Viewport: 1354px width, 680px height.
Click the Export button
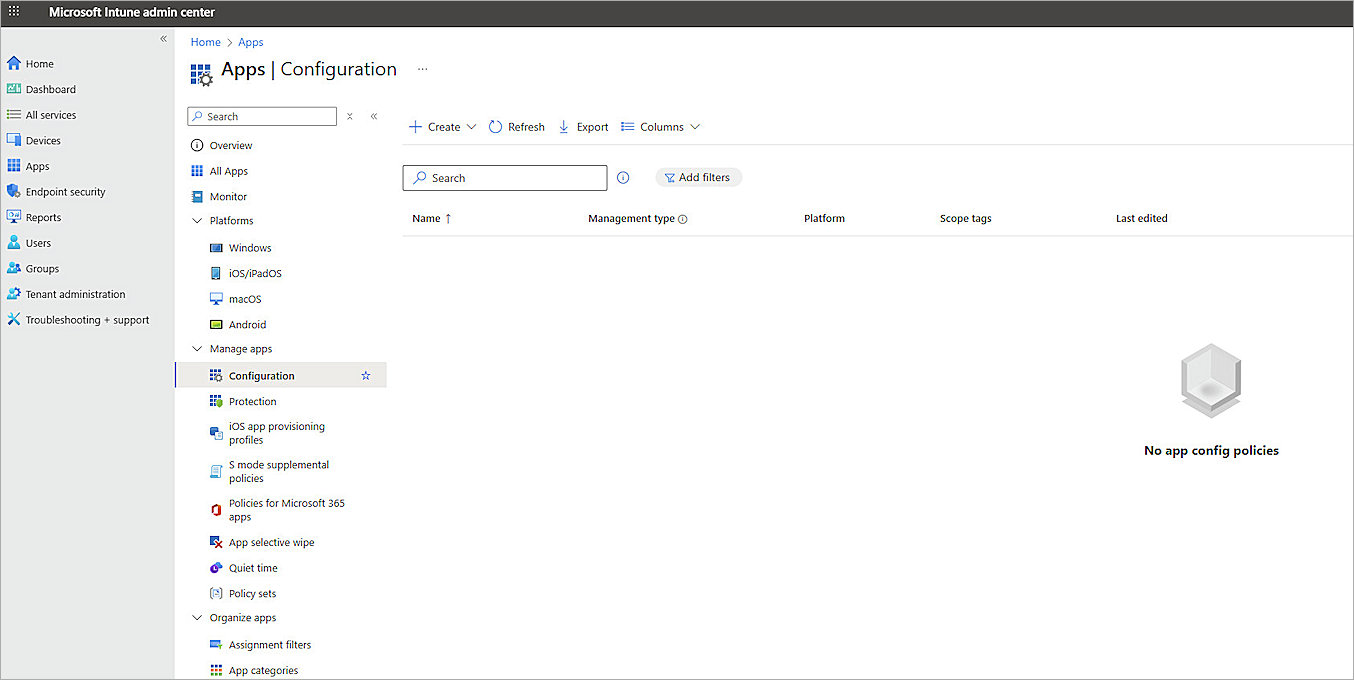click(x=583, y=127)
